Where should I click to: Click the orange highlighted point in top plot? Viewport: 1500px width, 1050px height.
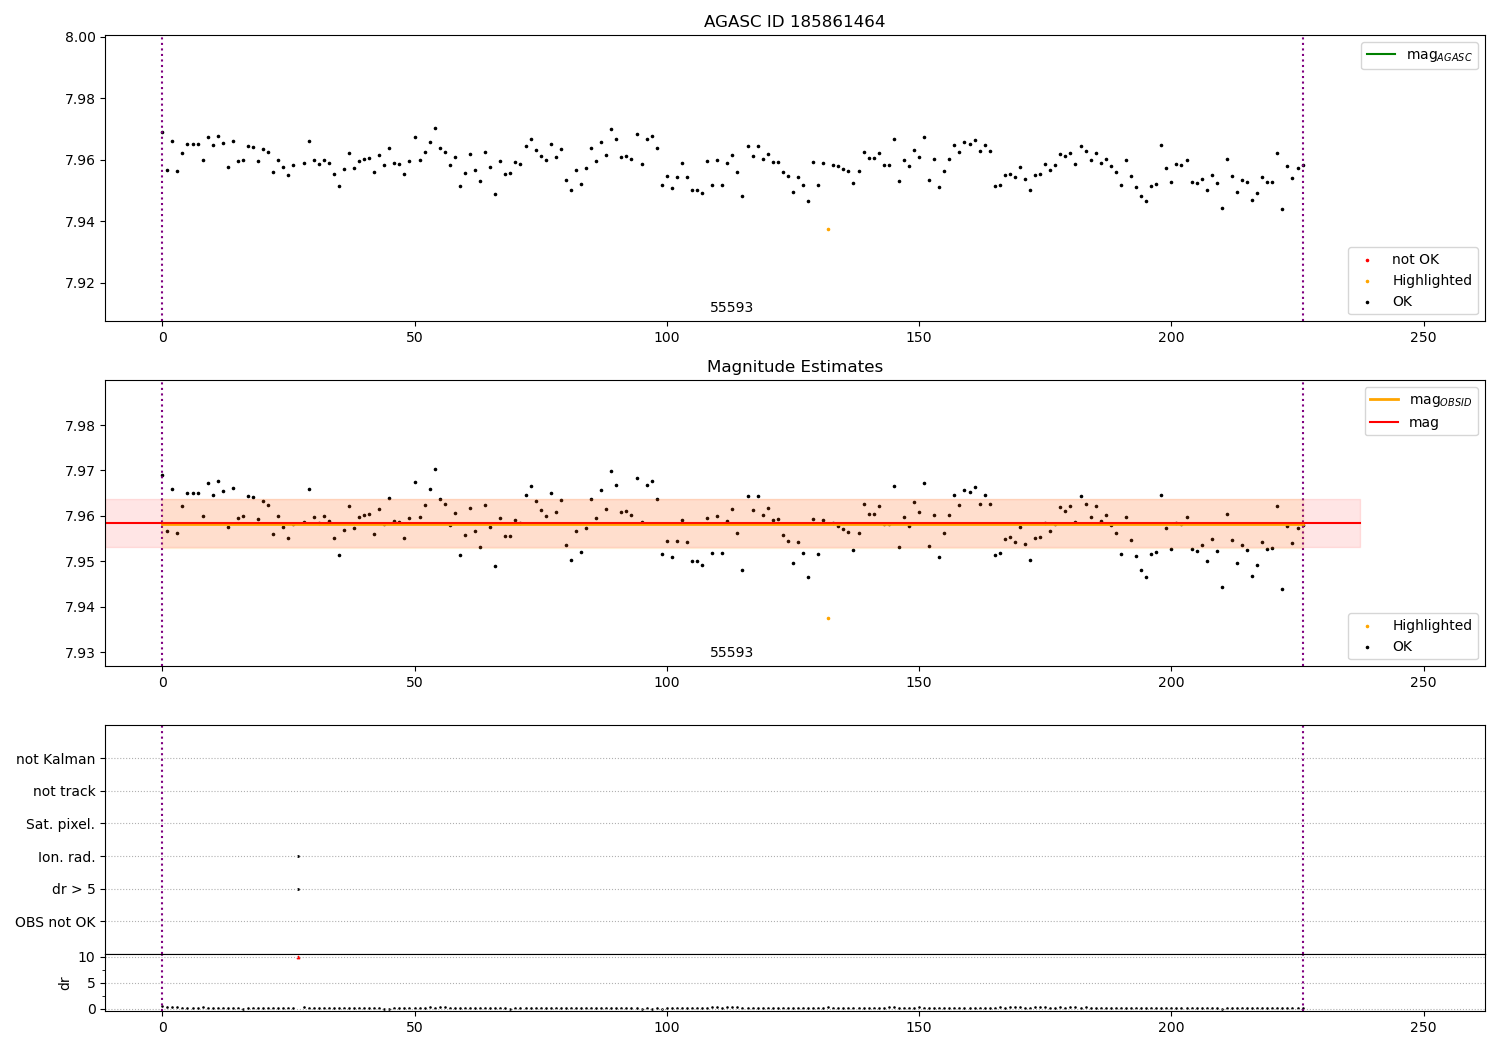click(828, 229)
